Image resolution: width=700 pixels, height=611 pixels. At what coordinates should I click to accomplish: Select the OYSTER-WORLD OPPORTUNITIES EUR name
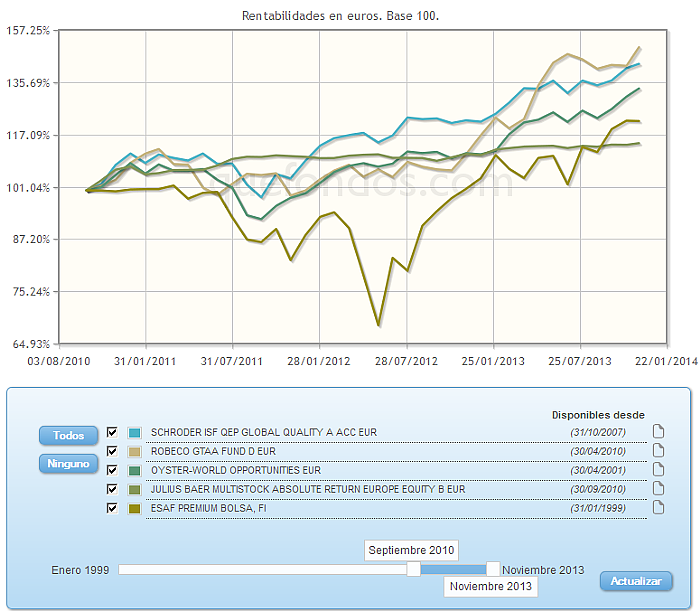[236, 470]
